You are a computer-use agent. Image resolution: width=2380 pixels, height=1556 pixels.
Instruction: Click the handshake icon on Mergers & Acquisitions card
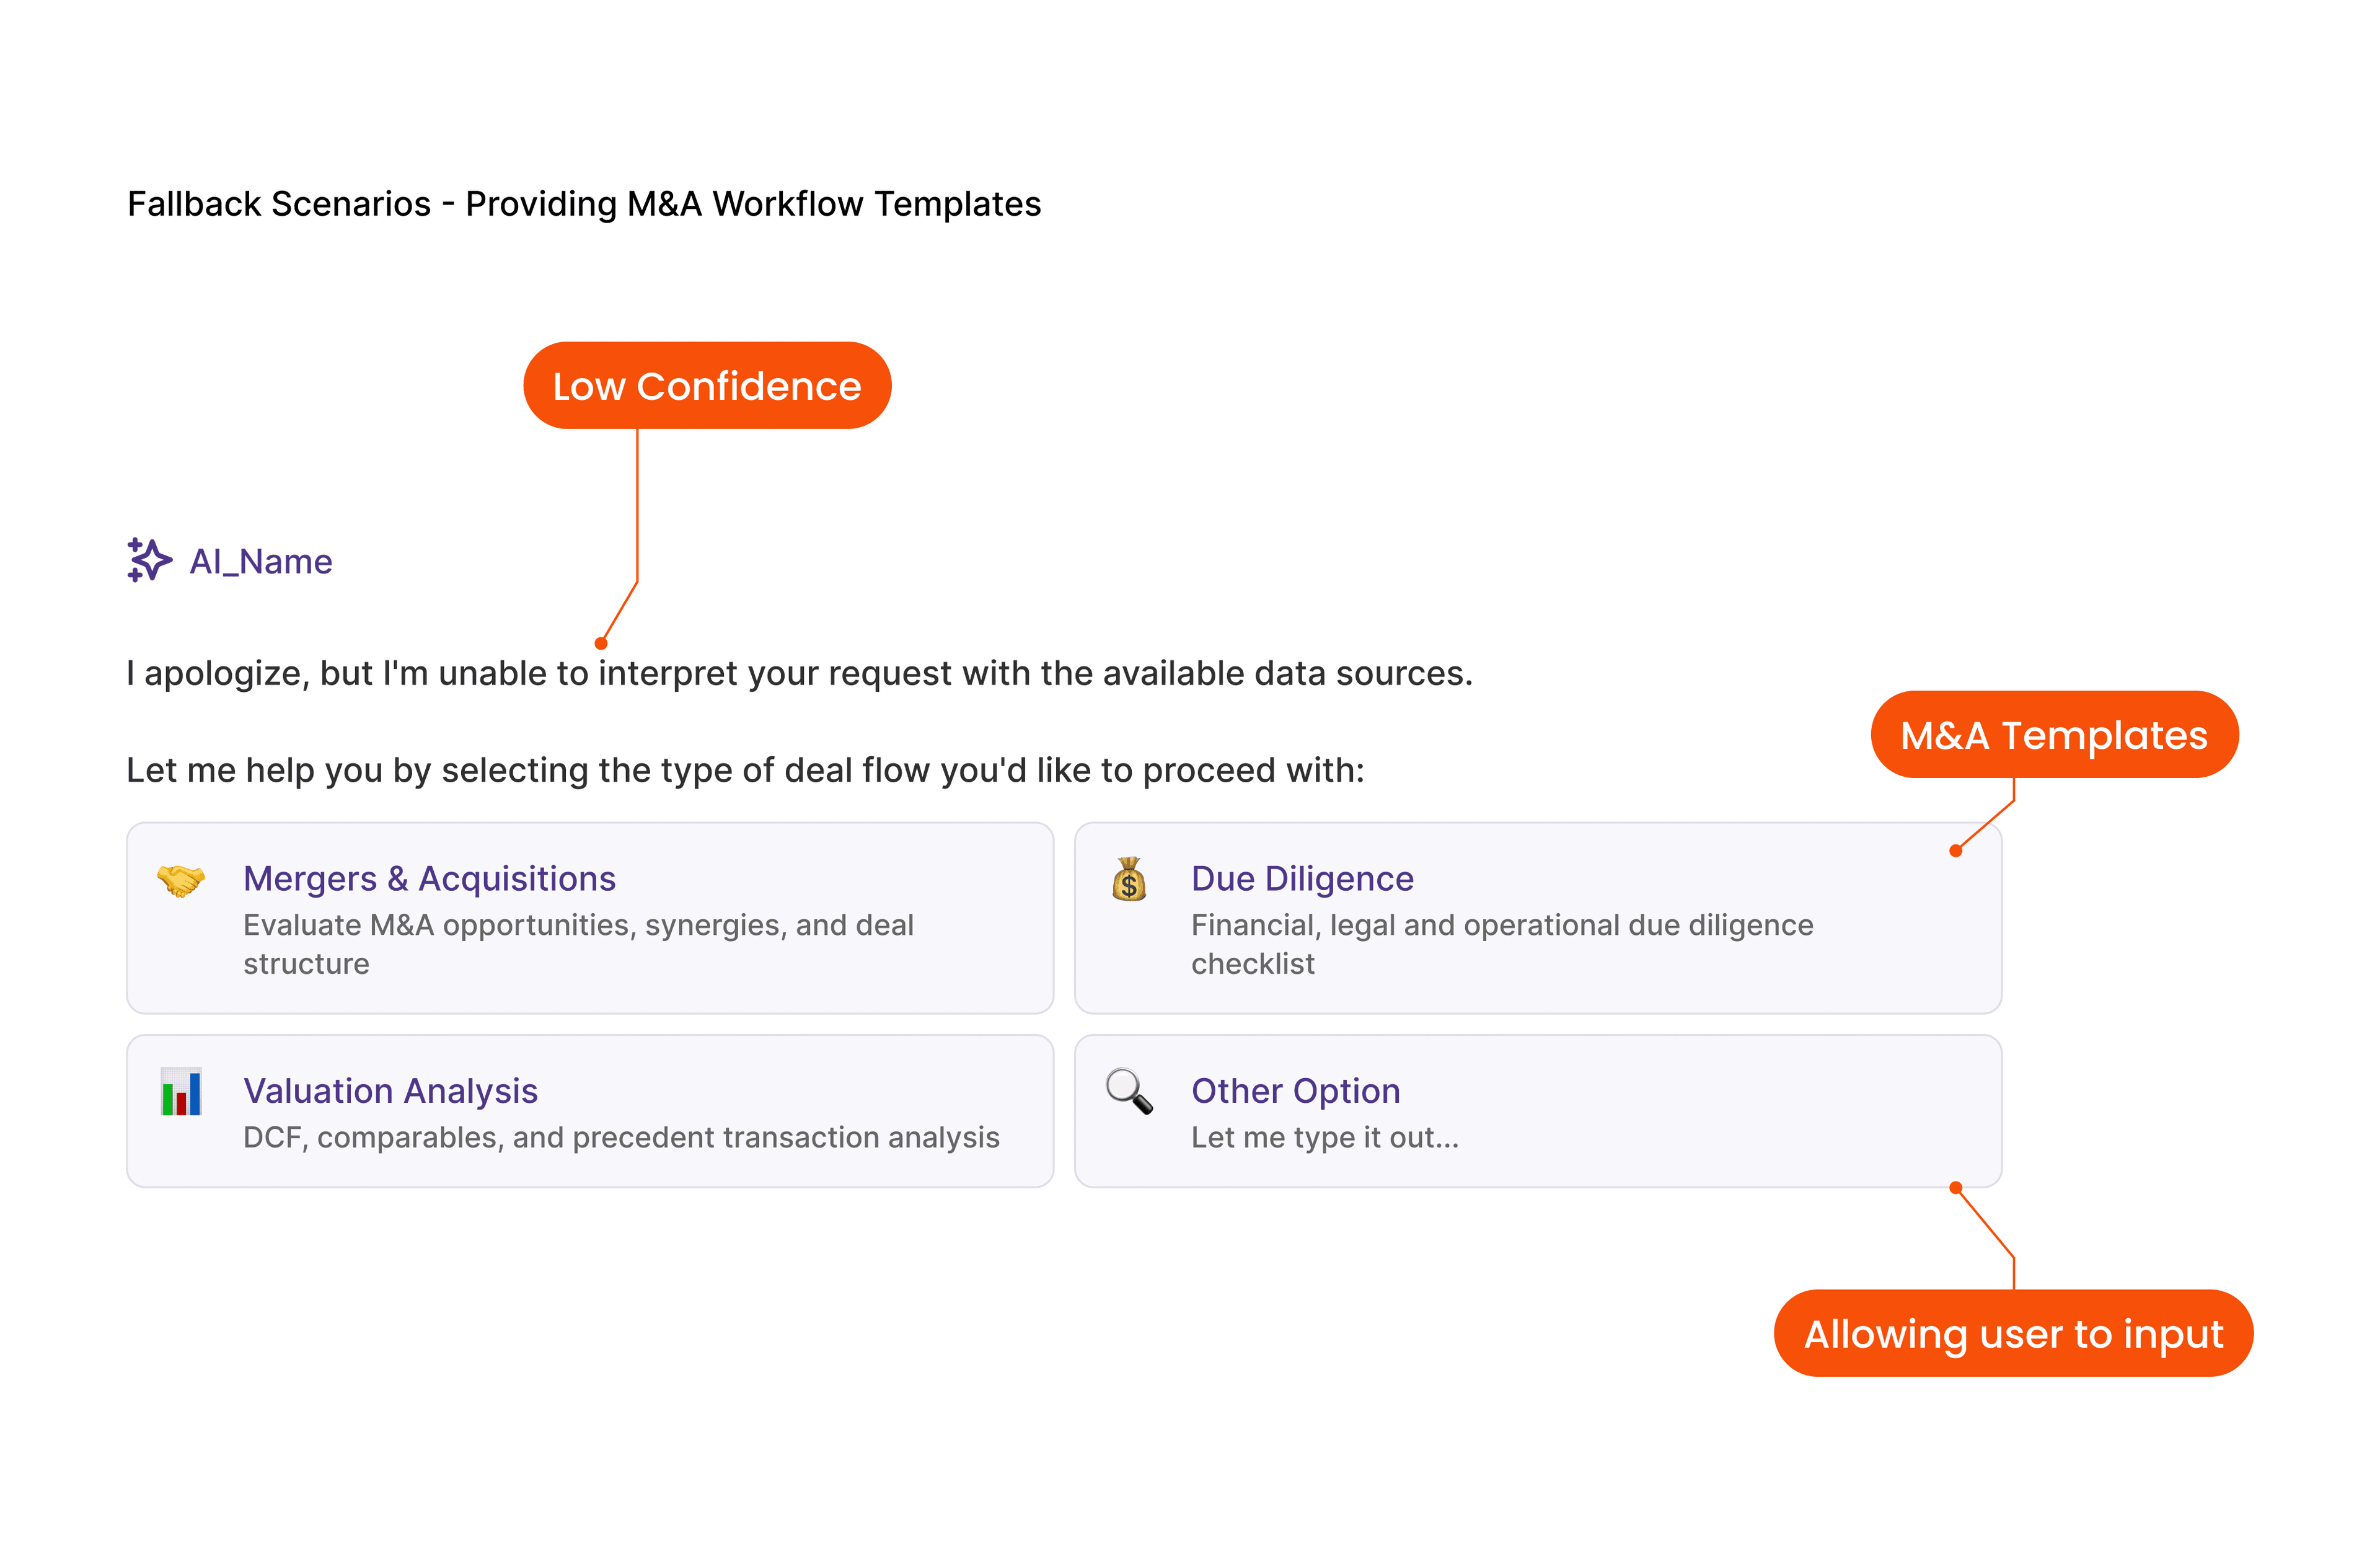[180, 880]
